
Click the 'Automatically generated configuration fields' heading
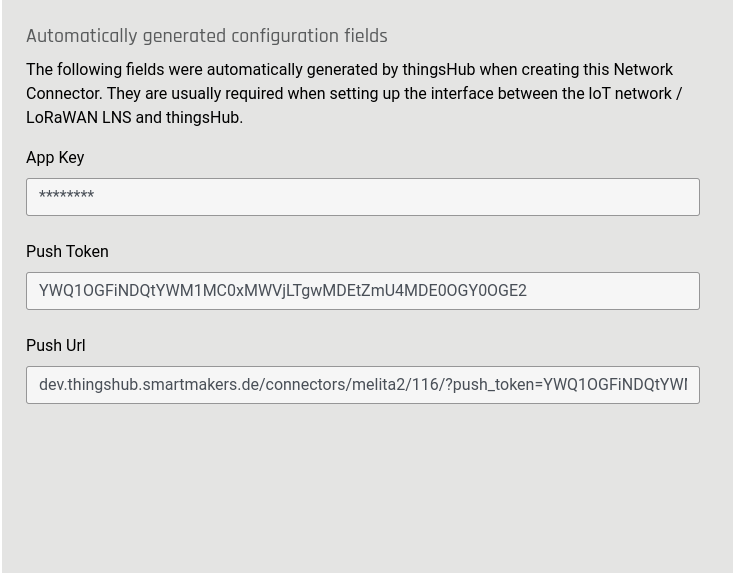click(x=206, y=36)
